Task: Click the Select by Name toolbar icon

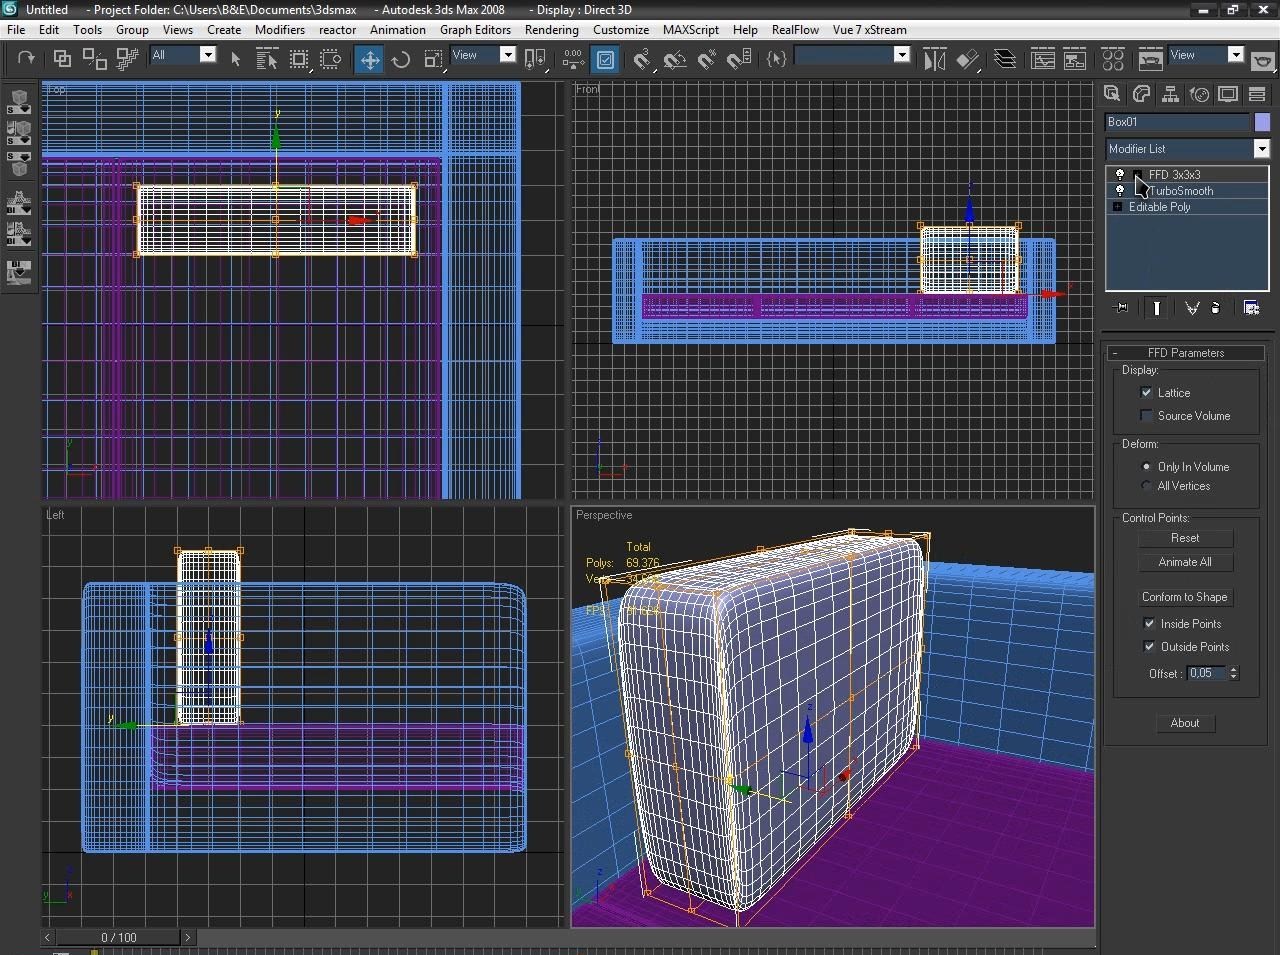Action: click(267, 60)
